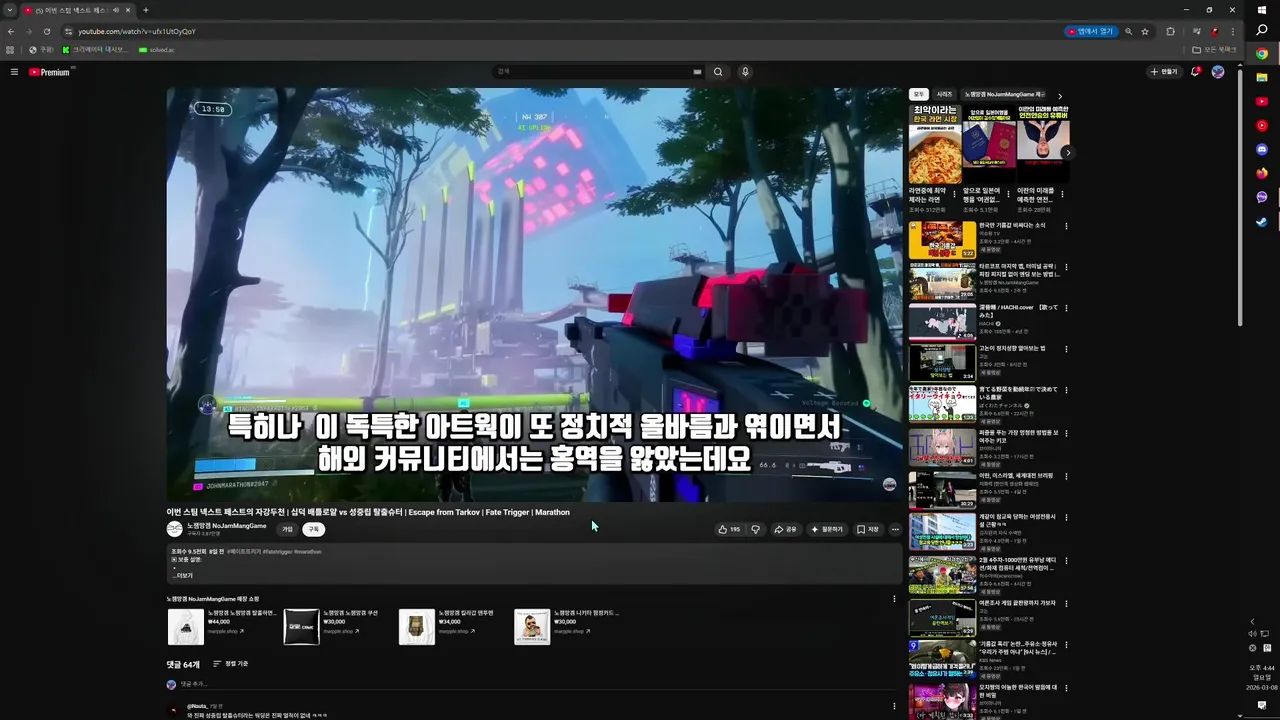Open the solved.ac bookmark

tap(157, 49)
